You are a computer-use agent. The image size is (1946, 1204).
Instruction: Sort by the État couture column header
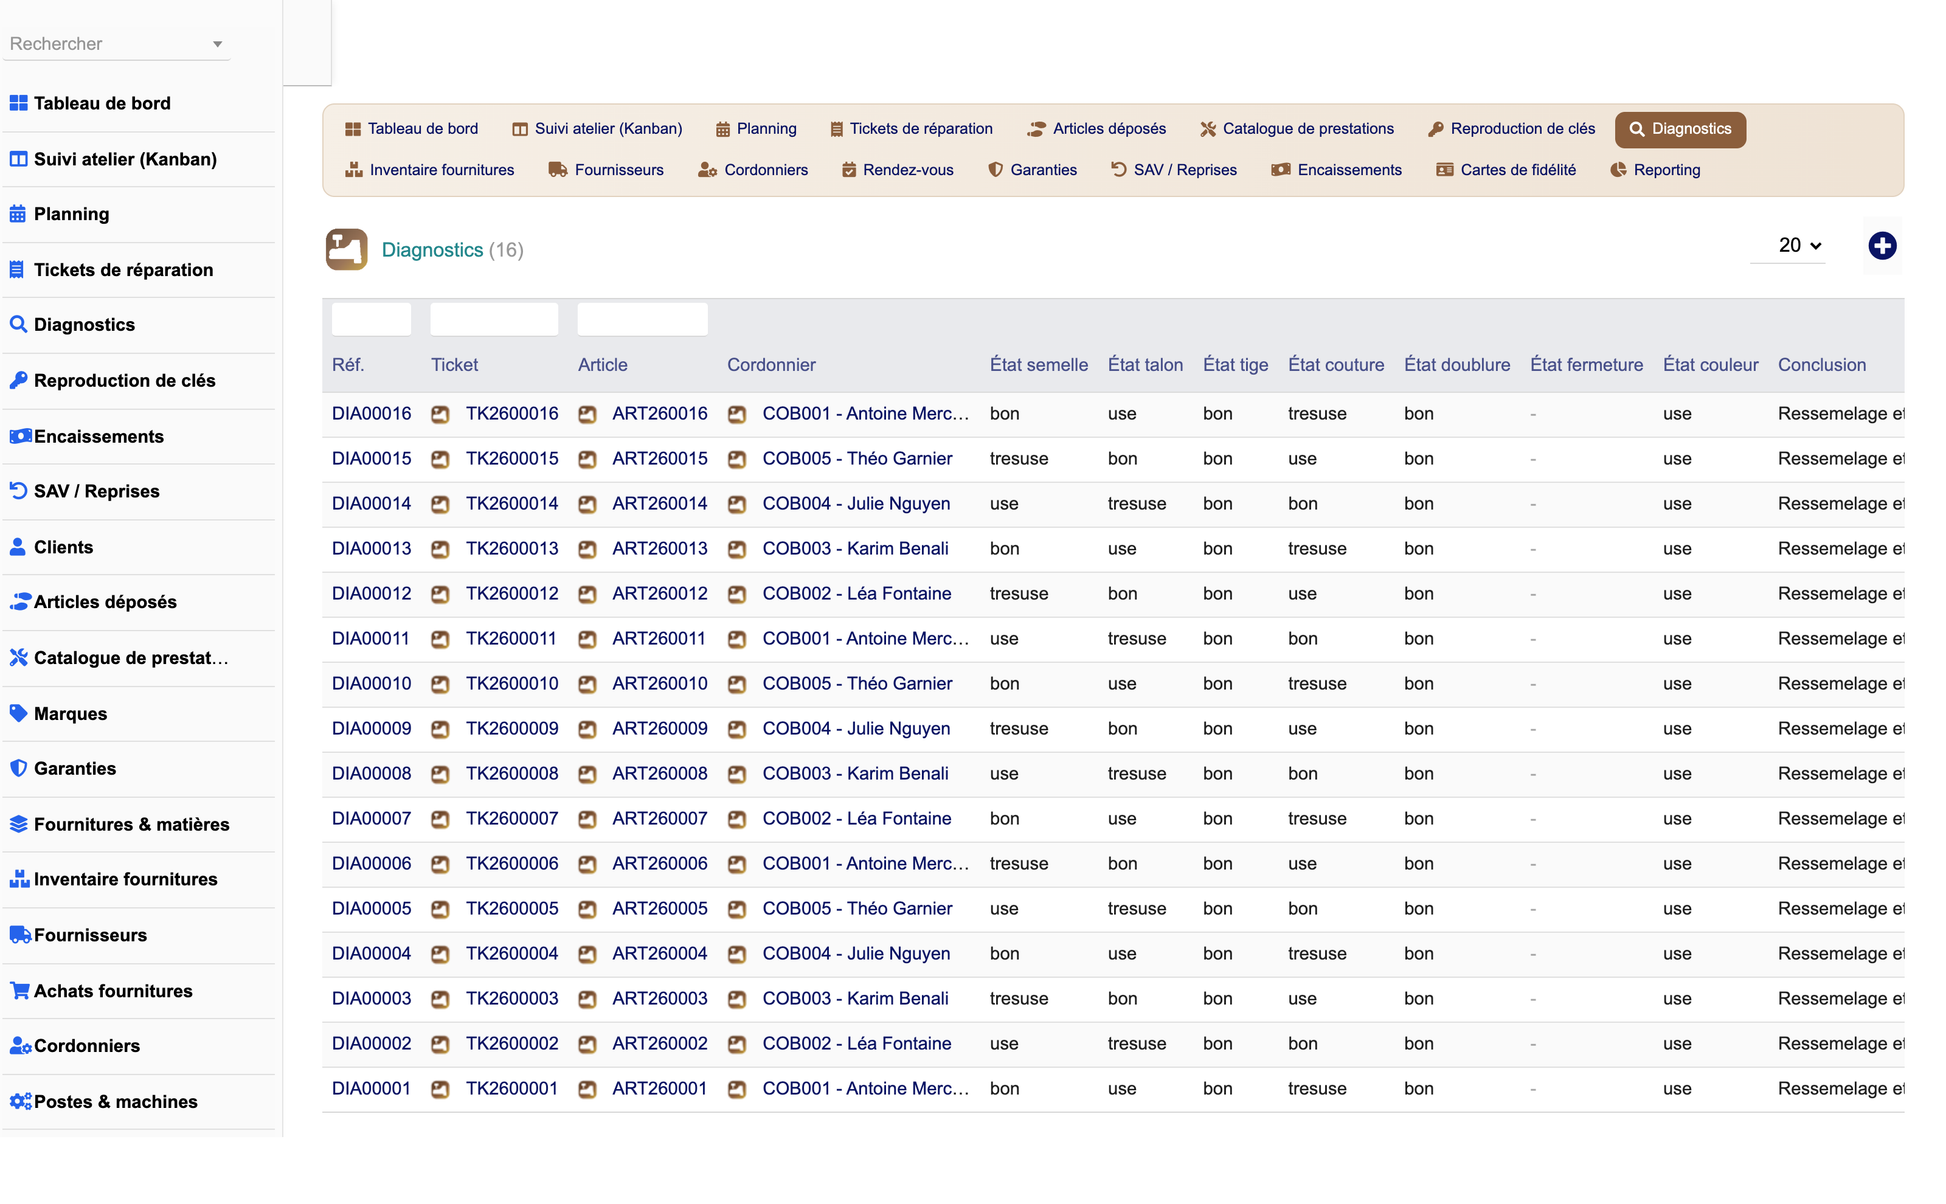point(1336,365)
